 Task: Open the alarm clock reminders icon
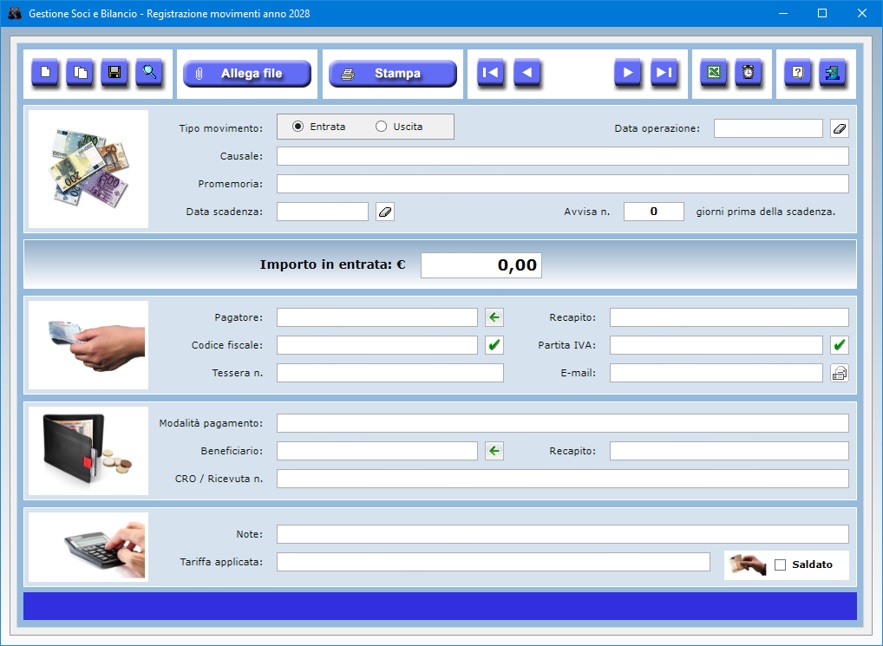[x=748, y=73]
